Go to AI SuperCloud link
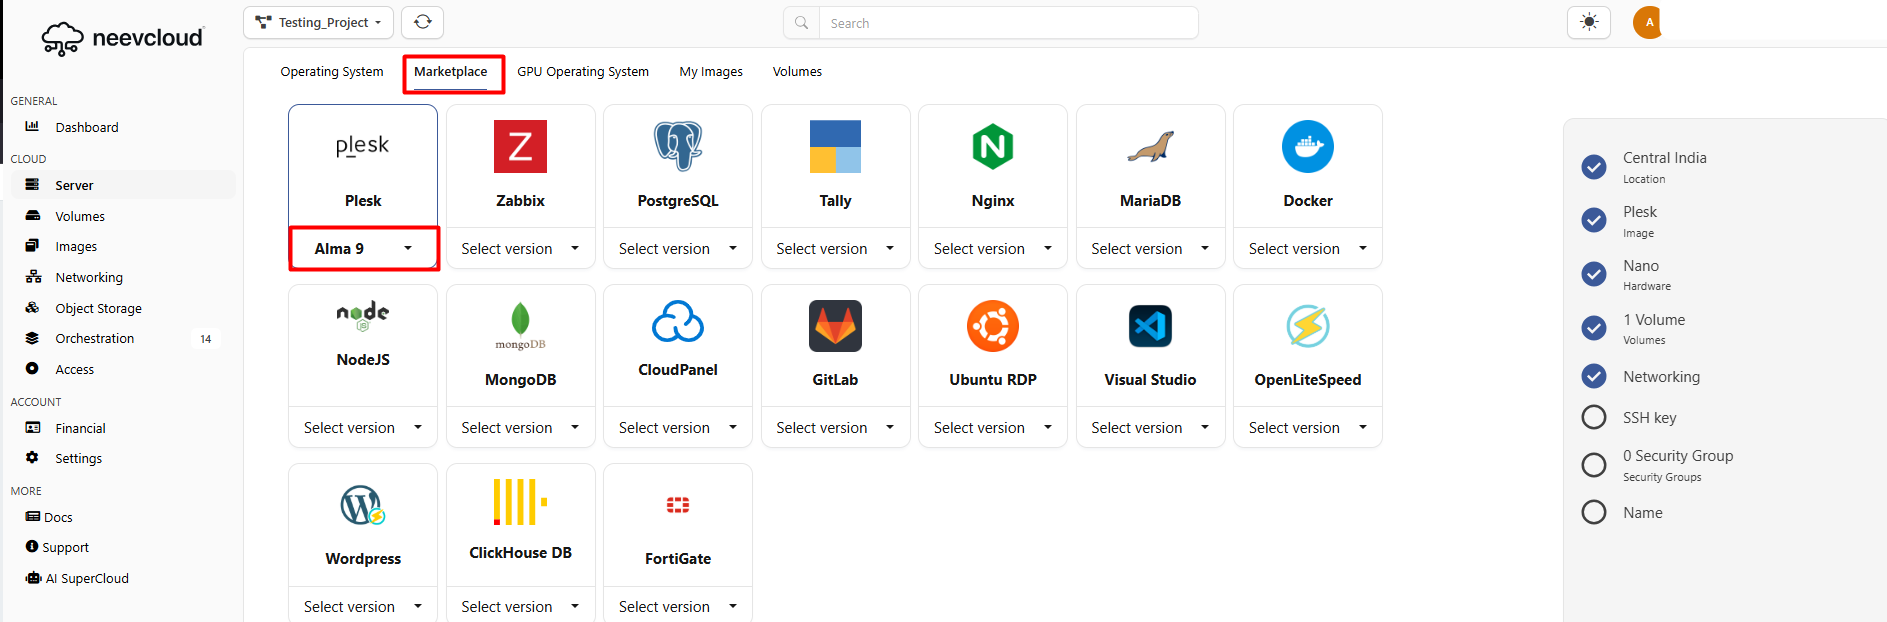 [87, 578]
